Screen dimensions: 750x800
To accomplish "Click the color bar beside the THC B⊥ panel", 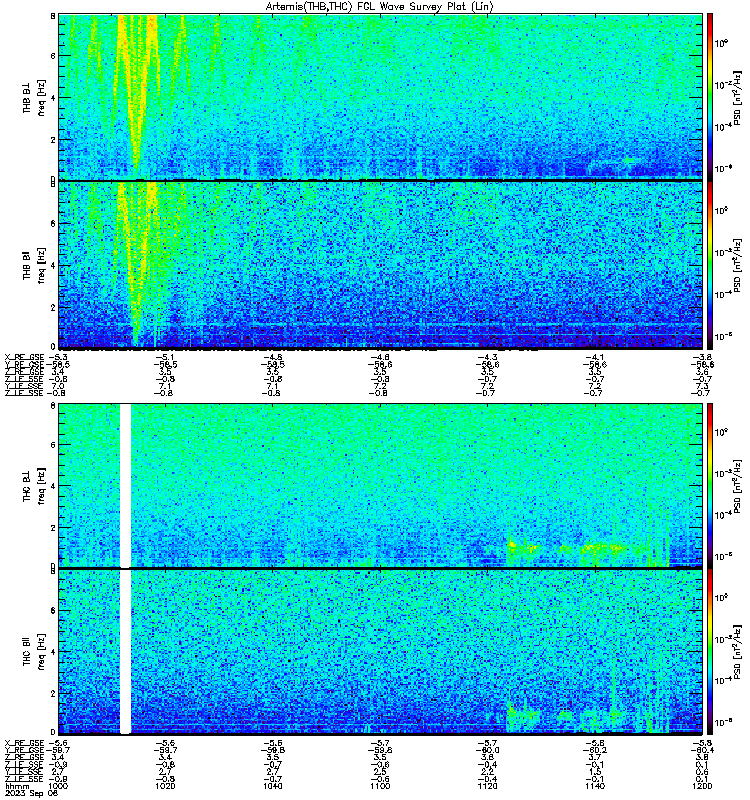I will 710,485.
